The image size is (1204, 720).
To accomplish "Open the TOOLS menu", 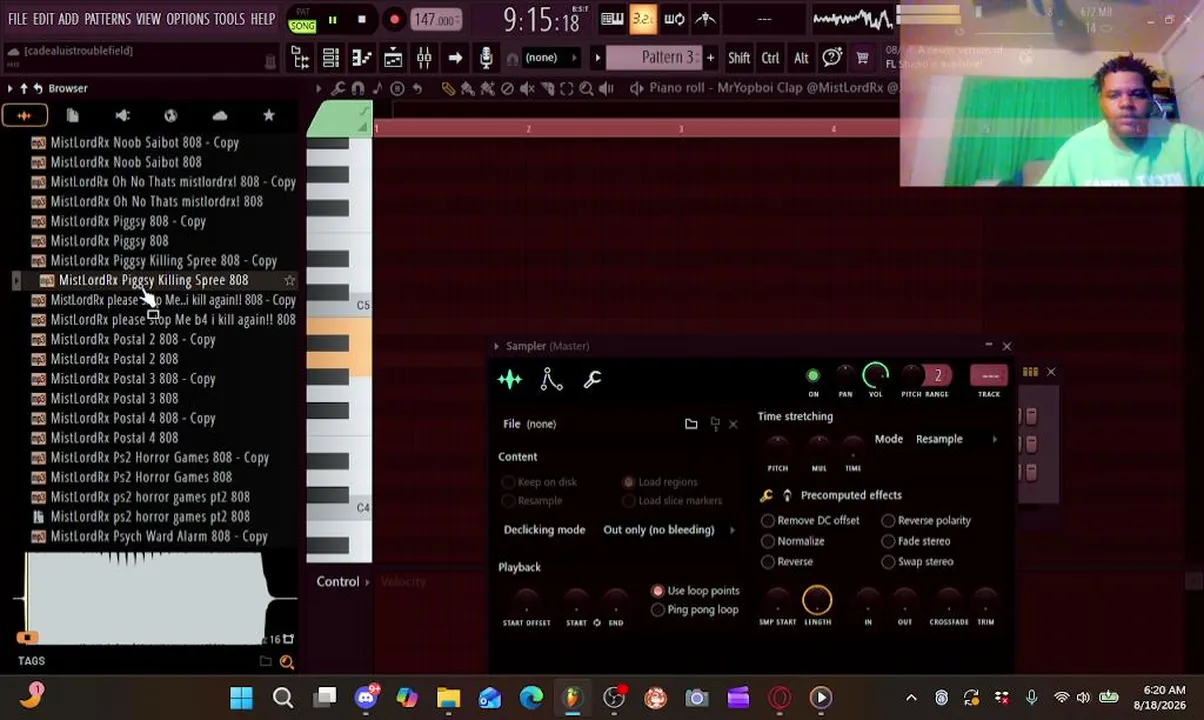I will [229, 19].
